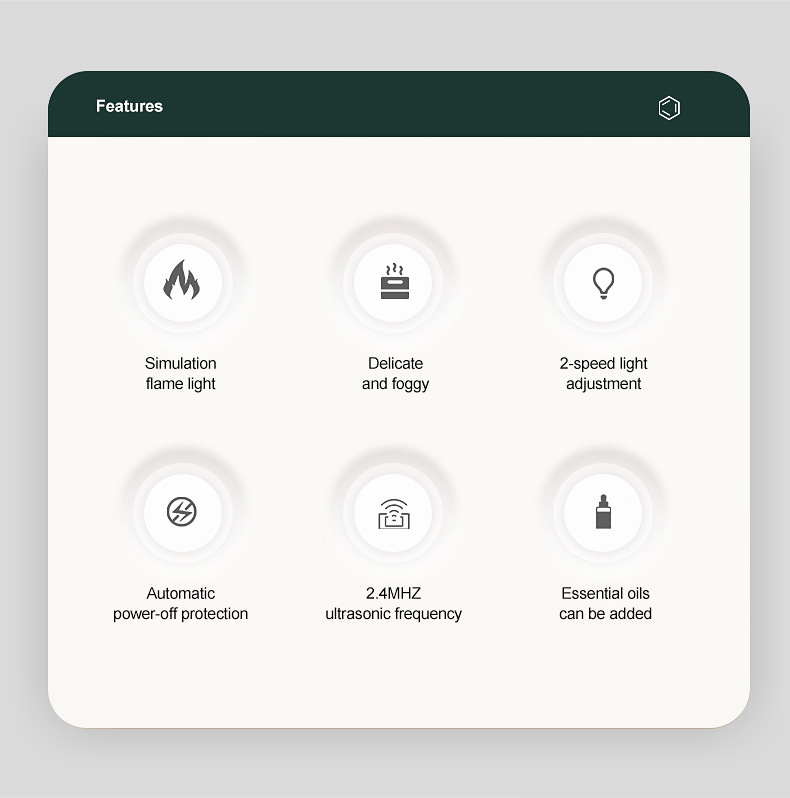Click the word "2.4MHZ" label

click(393, 593)
